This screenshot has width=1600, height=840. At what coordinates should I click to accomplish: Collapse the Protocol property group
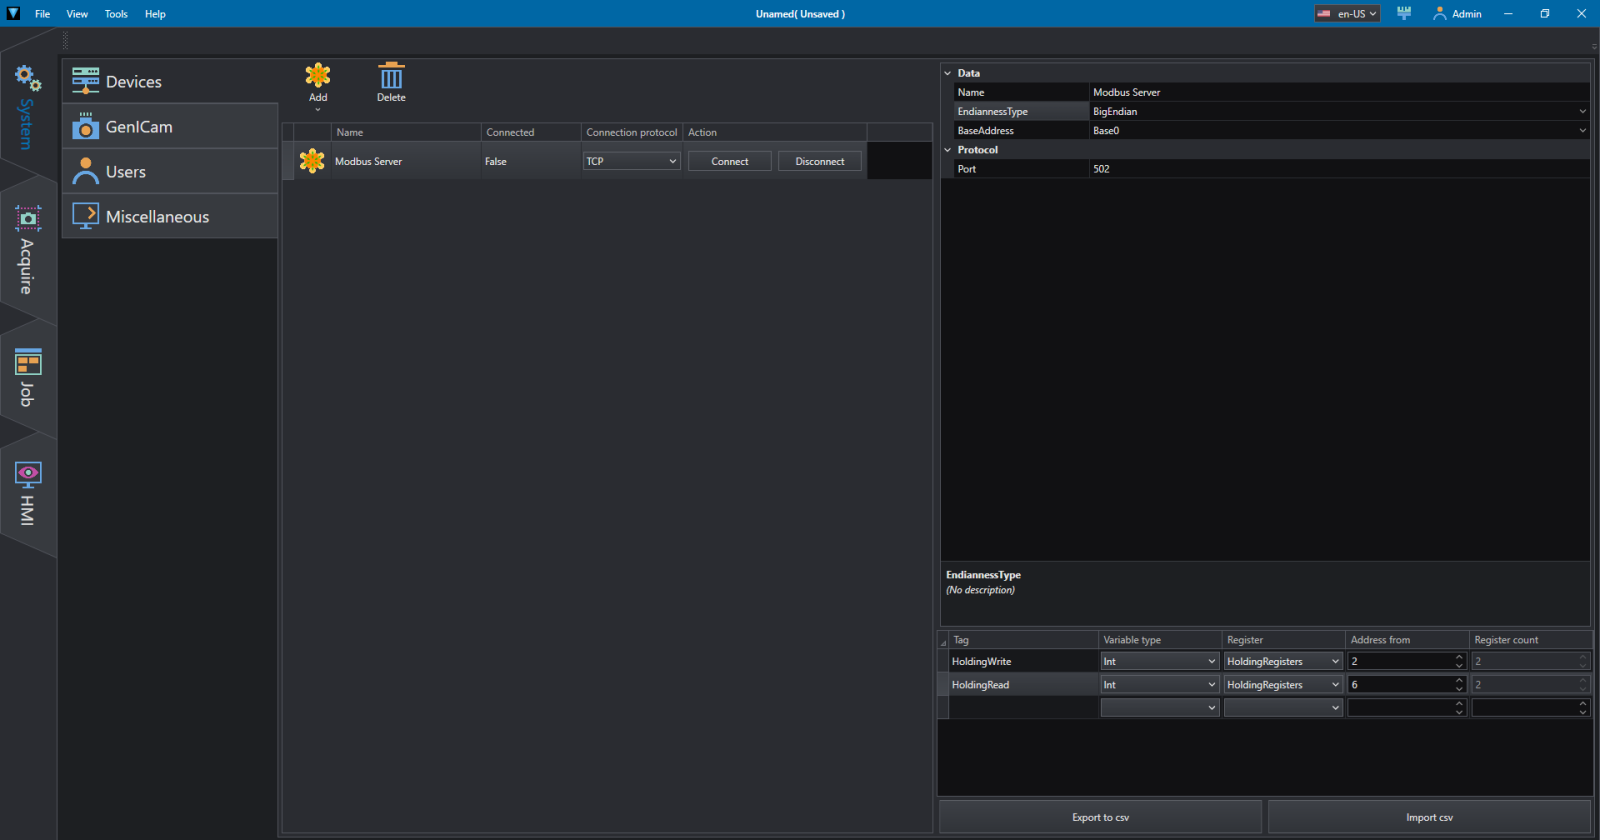pos(948,150)
